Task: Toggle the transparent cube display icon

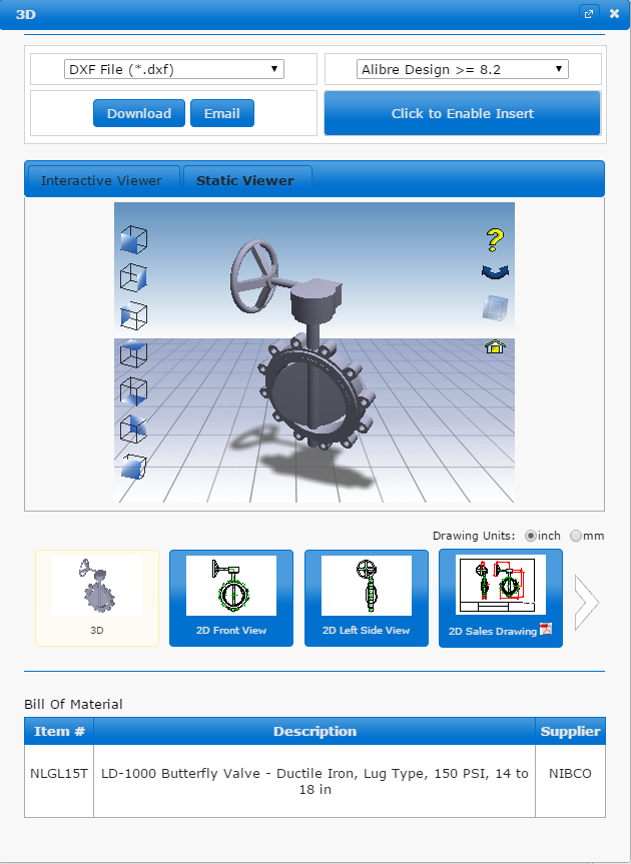Action: pos(494,308)
